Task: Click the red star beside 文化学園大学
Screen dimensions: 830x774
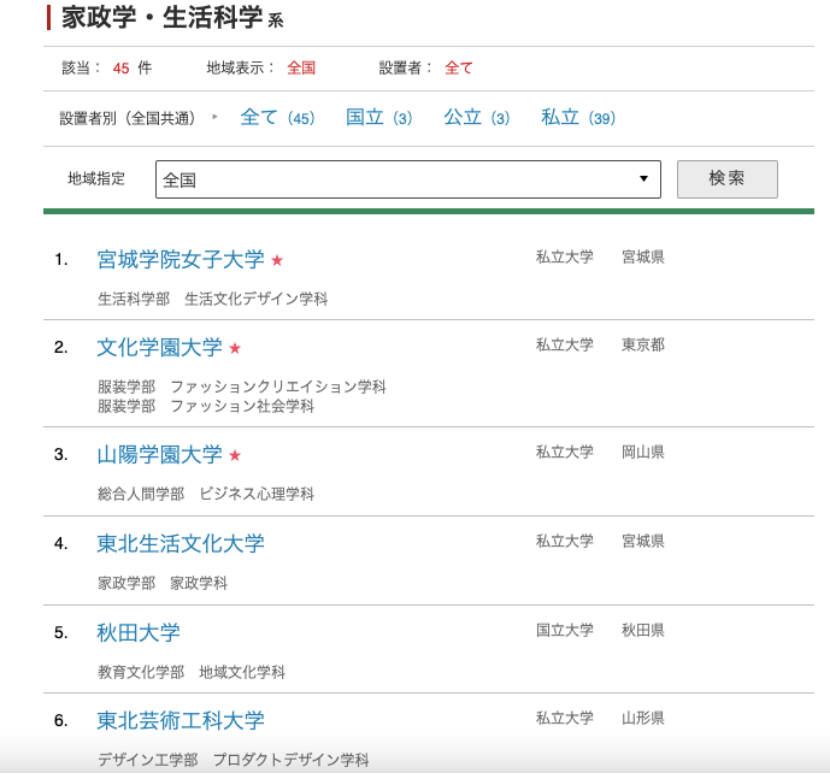Action: 235,348
